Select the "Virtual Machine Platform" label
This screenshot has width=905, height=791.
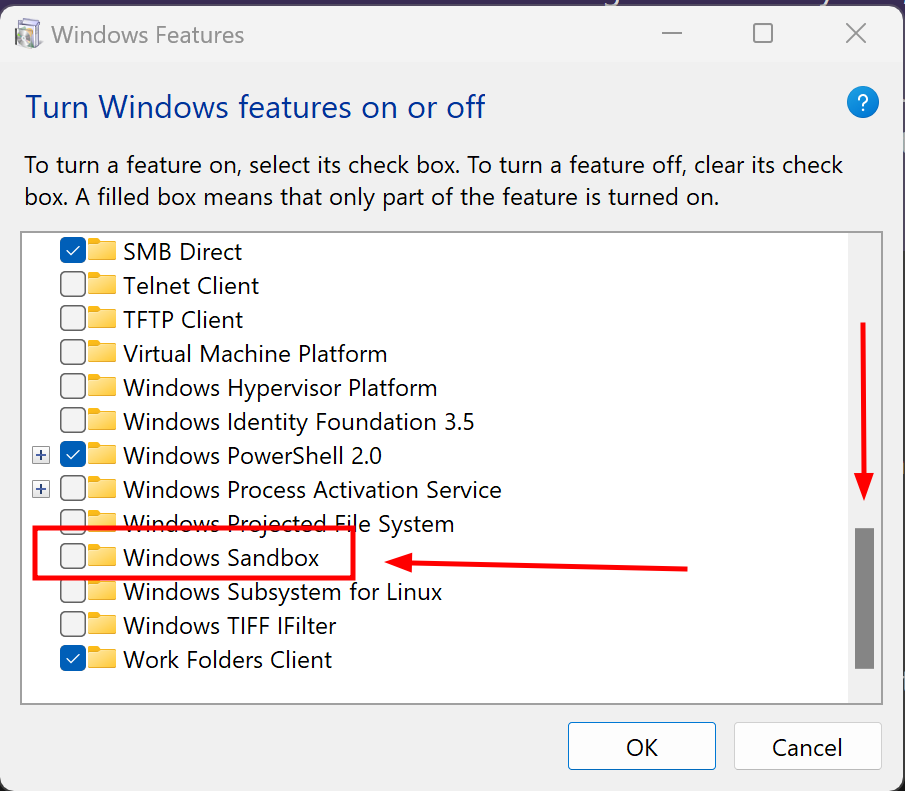(255, 354)
